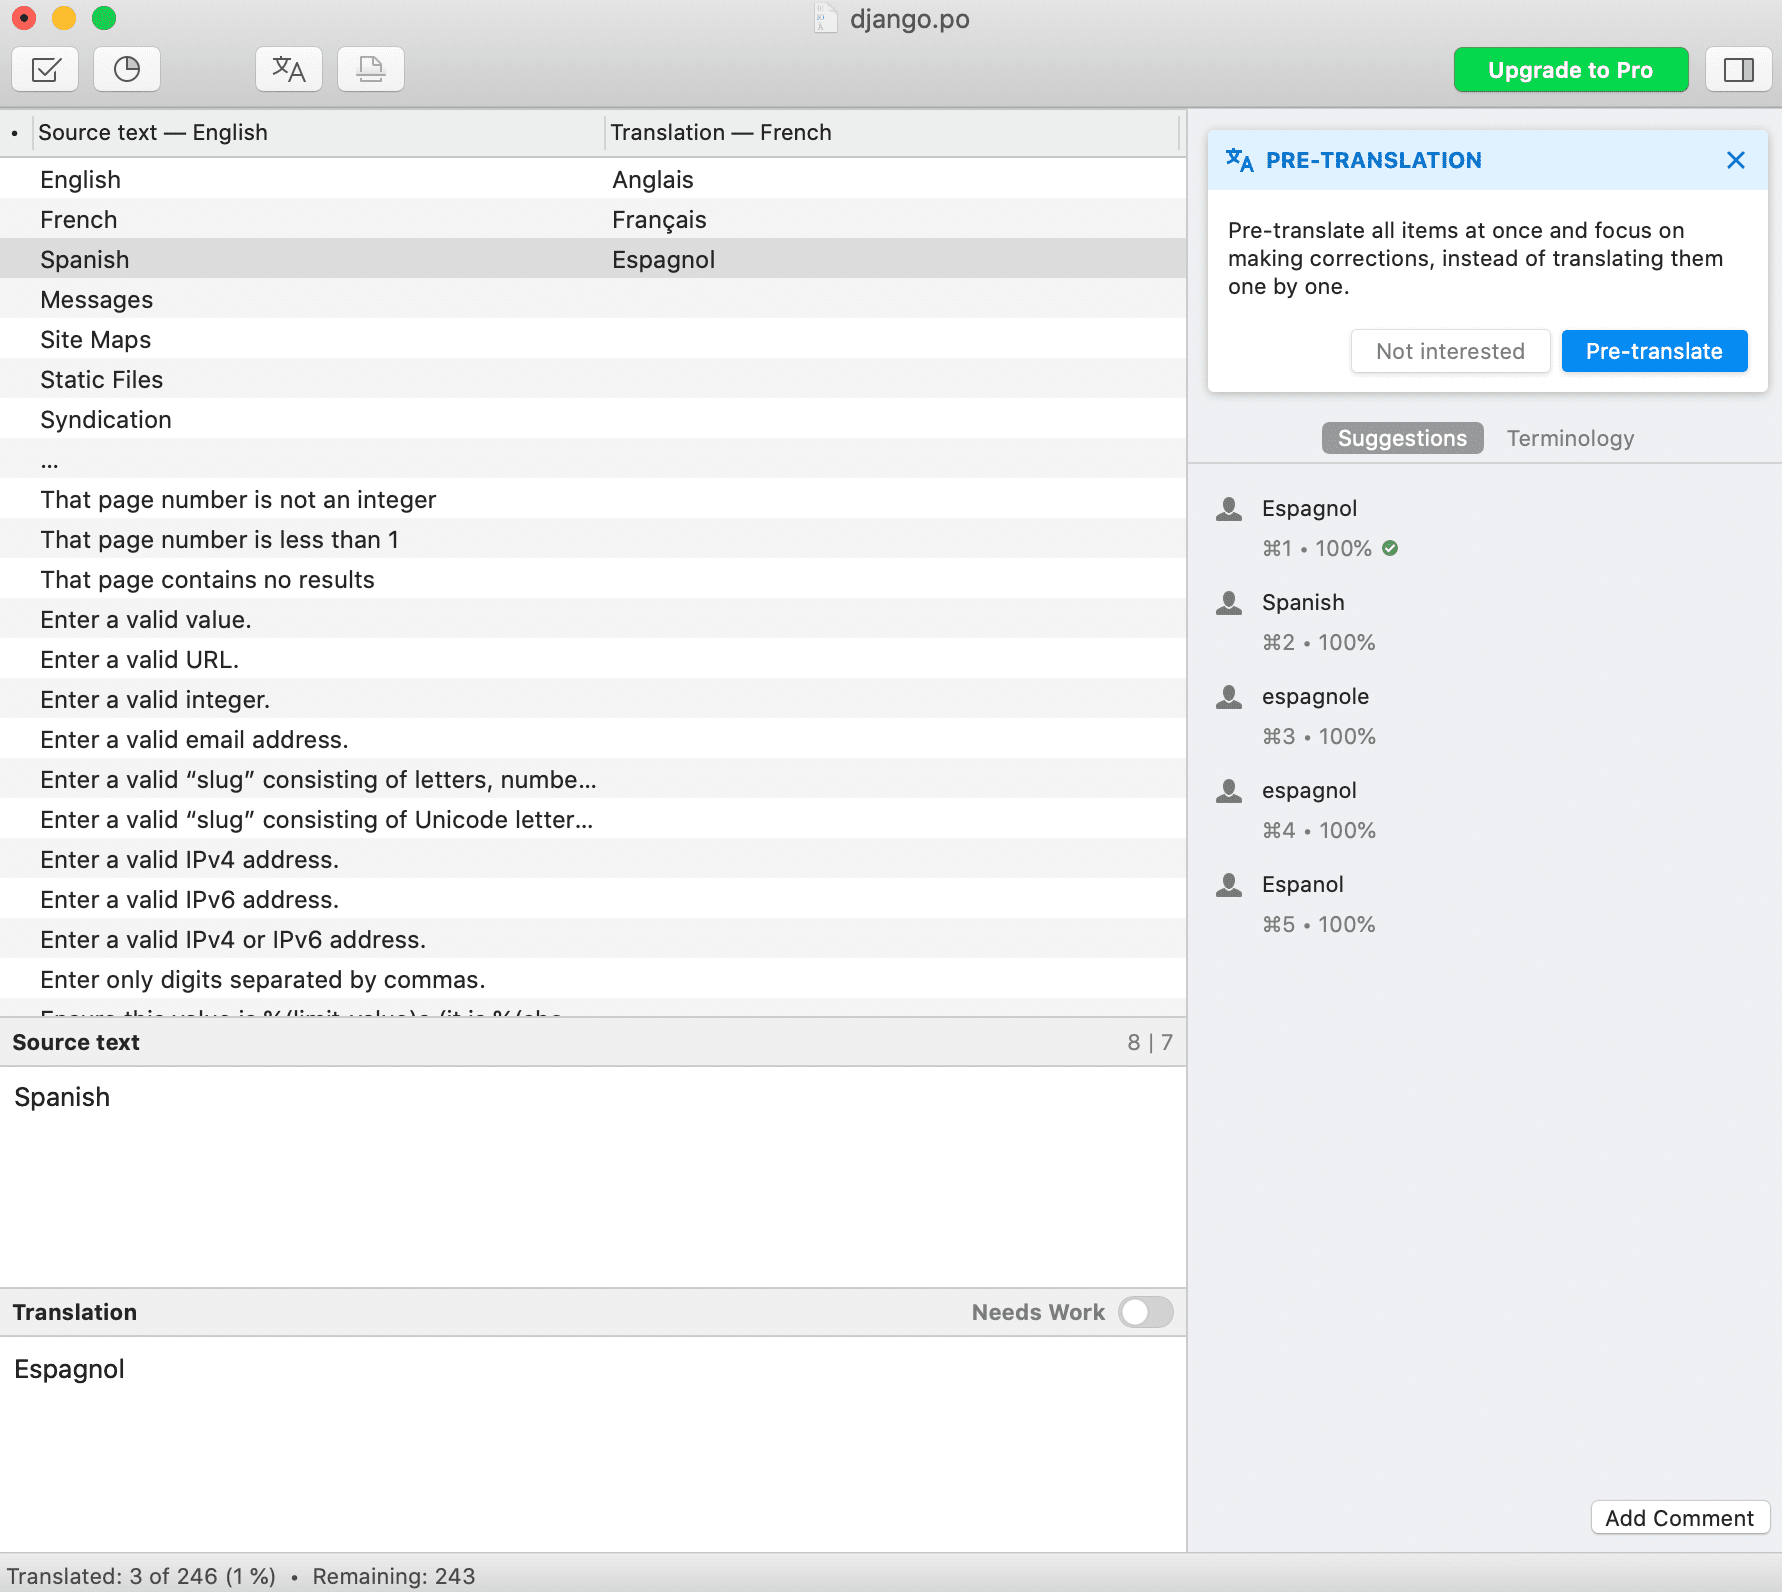Select 'Enter a valid IPv4 or IPv6 address.'
The height and width of the screenshot is (1592, 1782).
pos(593,939)
